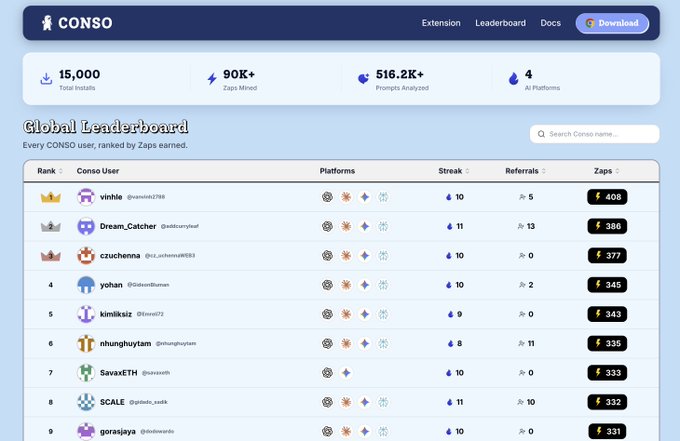
Task: Sort the table by Referrals
Action: [525, 171]
